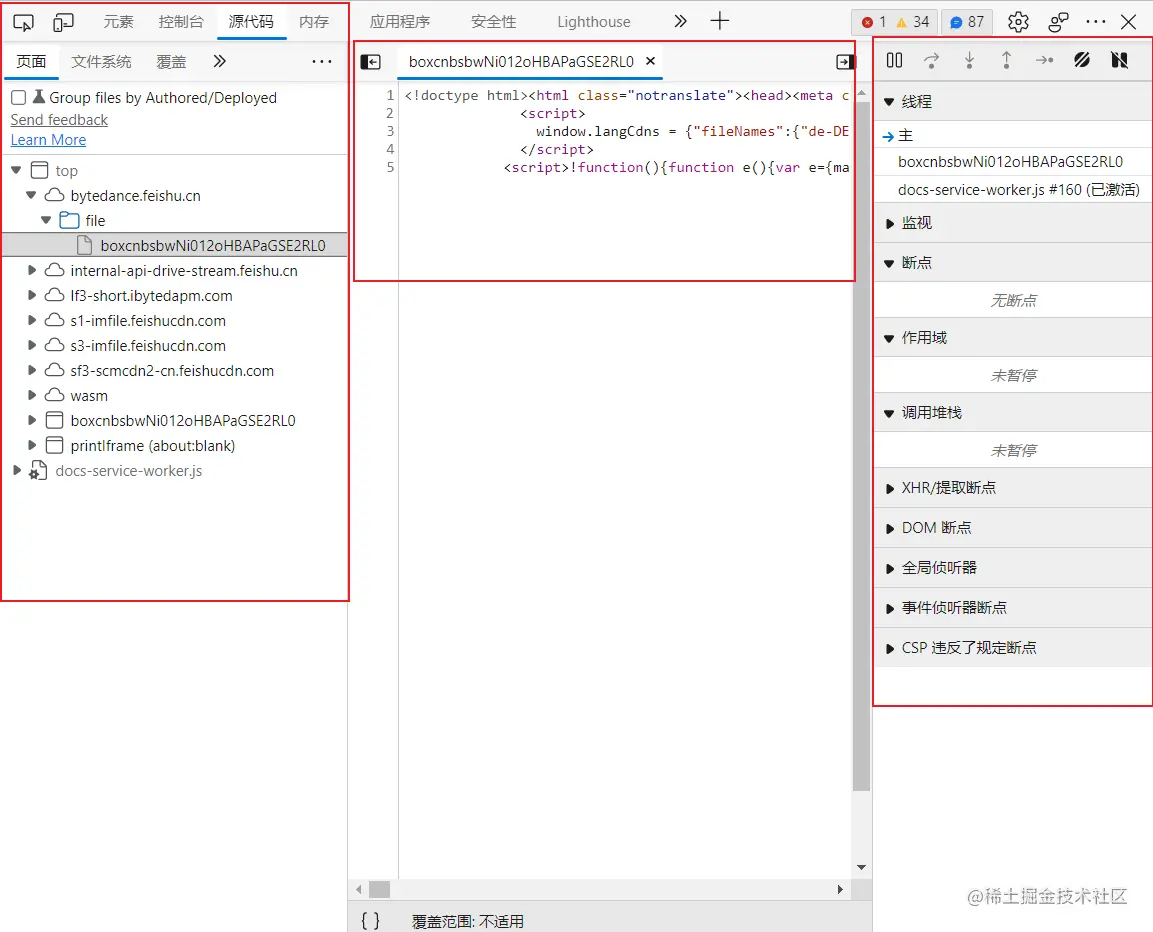
Task: Switch to the 元素 Elements tab
Action: pyautogui.click(x=118, y=22)
